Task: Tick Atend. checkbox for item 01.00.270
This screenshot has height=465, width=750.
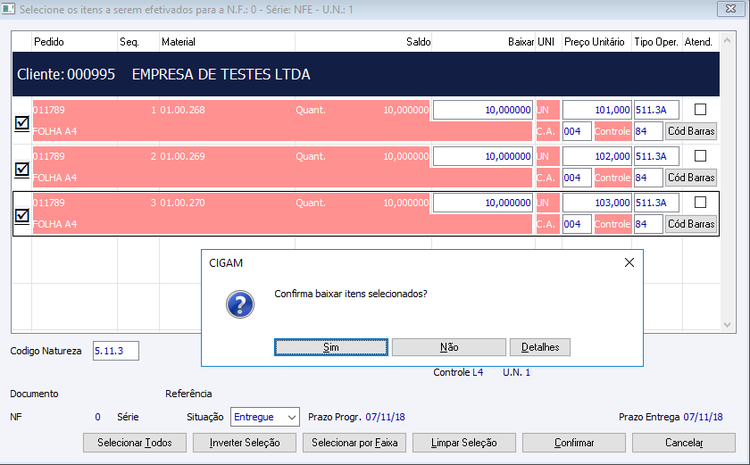Action: tap(700, 202)
